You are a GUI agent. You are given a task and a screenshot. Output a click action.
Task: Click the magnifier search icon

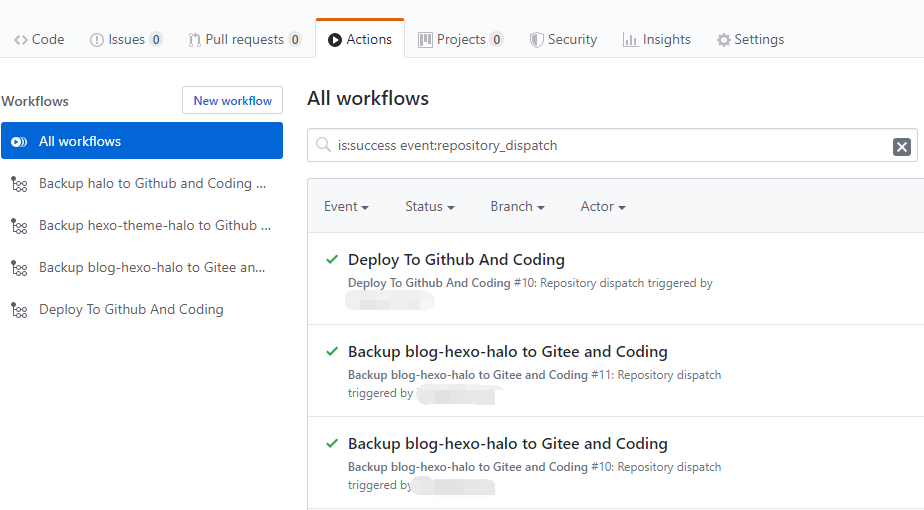(323, 144)
